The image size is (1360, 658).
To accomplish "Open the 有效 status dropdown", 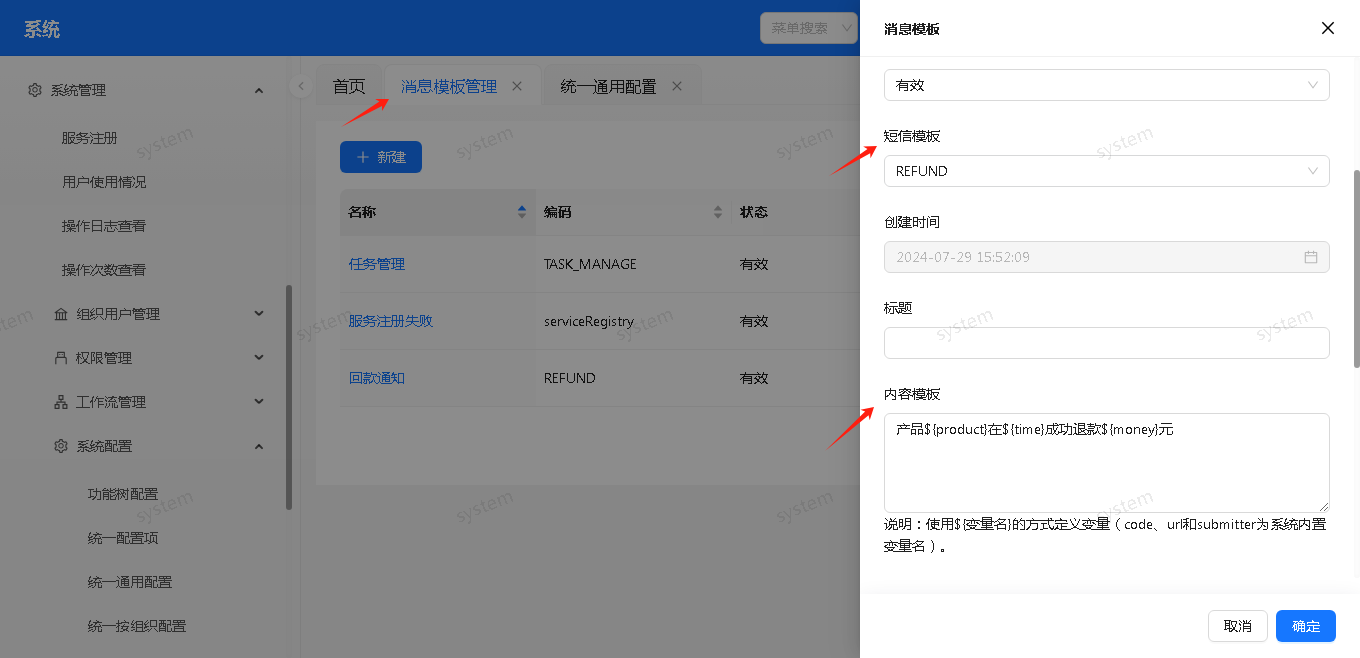I will click(x=1106, y=85).
